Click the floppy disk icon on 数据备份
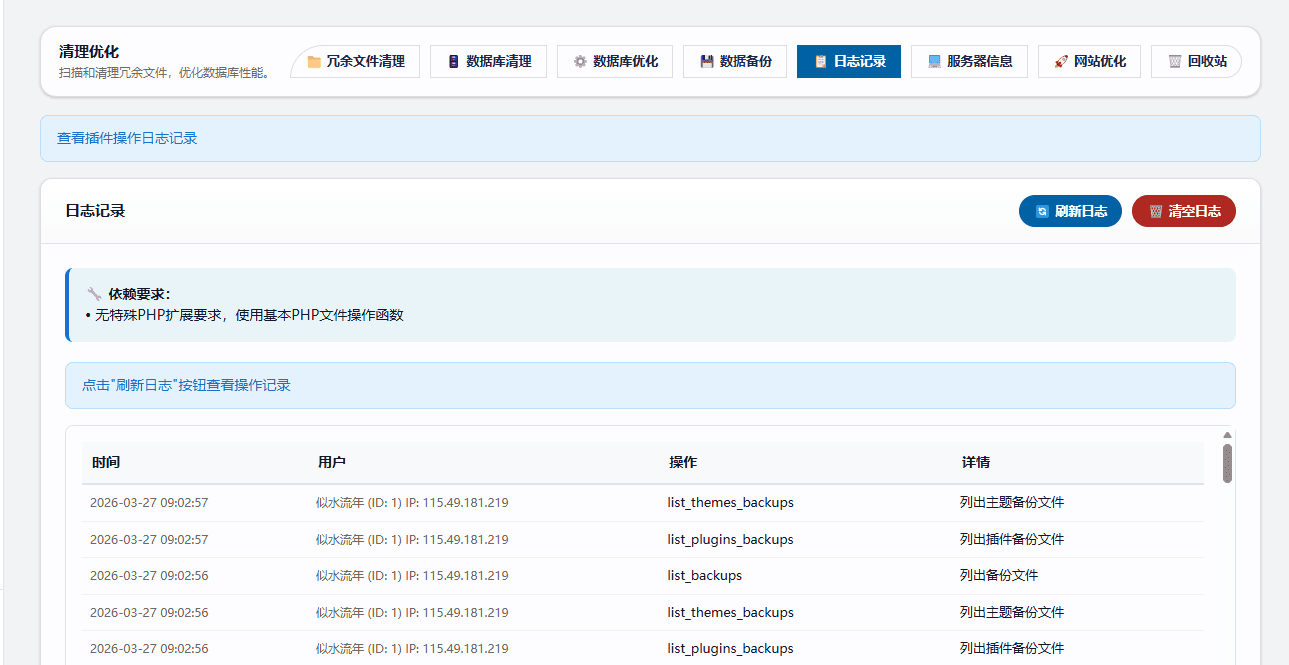Screen dimensions: 1289x665 (707, 62)
